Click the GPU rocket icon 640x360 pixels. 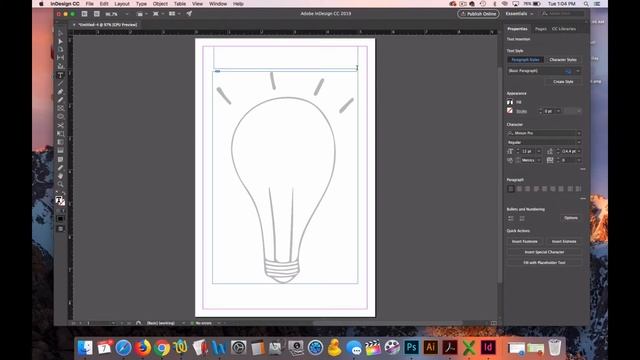coord(189,13)
